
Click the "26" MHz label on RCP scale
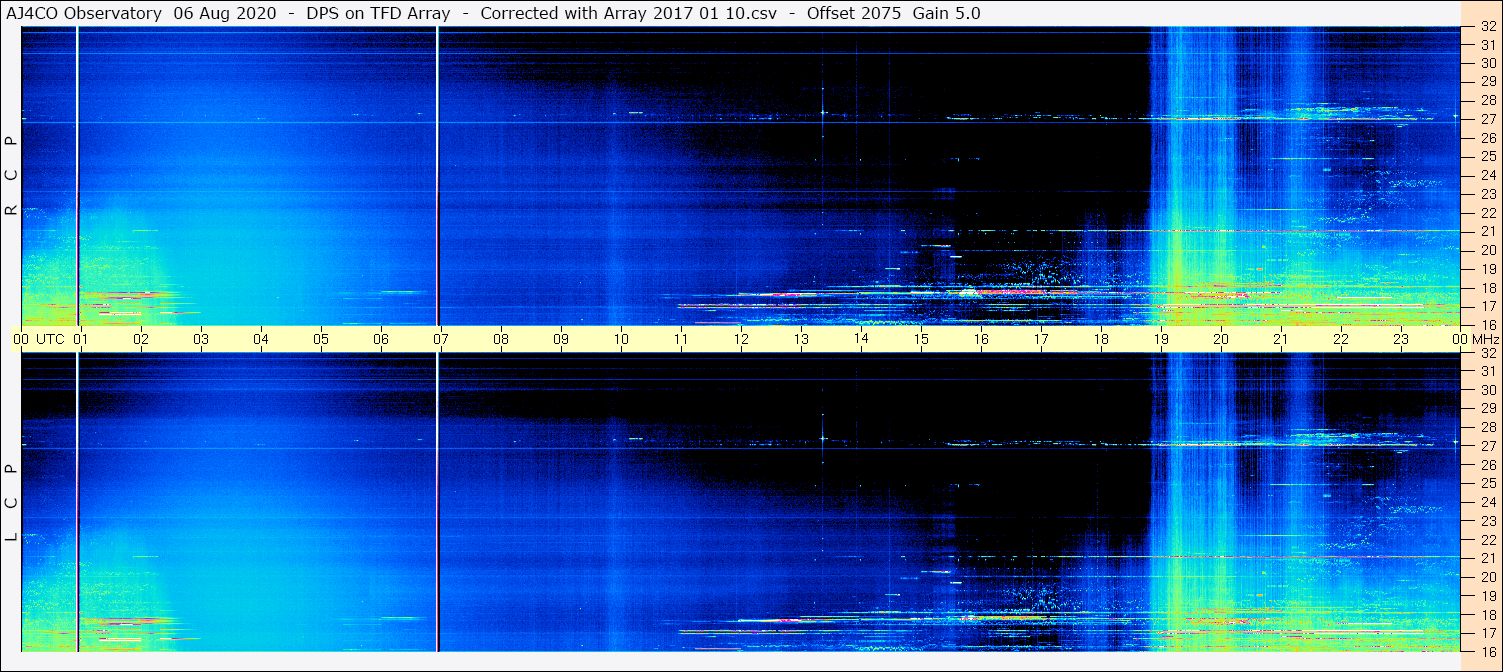[1487, 138]
